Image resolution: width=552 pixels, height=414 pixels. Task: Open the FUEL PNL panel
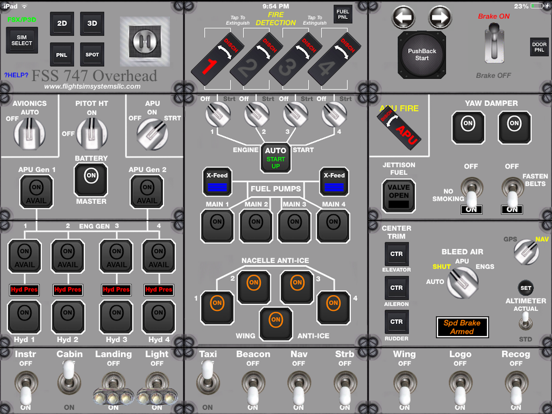pos(343,14)
